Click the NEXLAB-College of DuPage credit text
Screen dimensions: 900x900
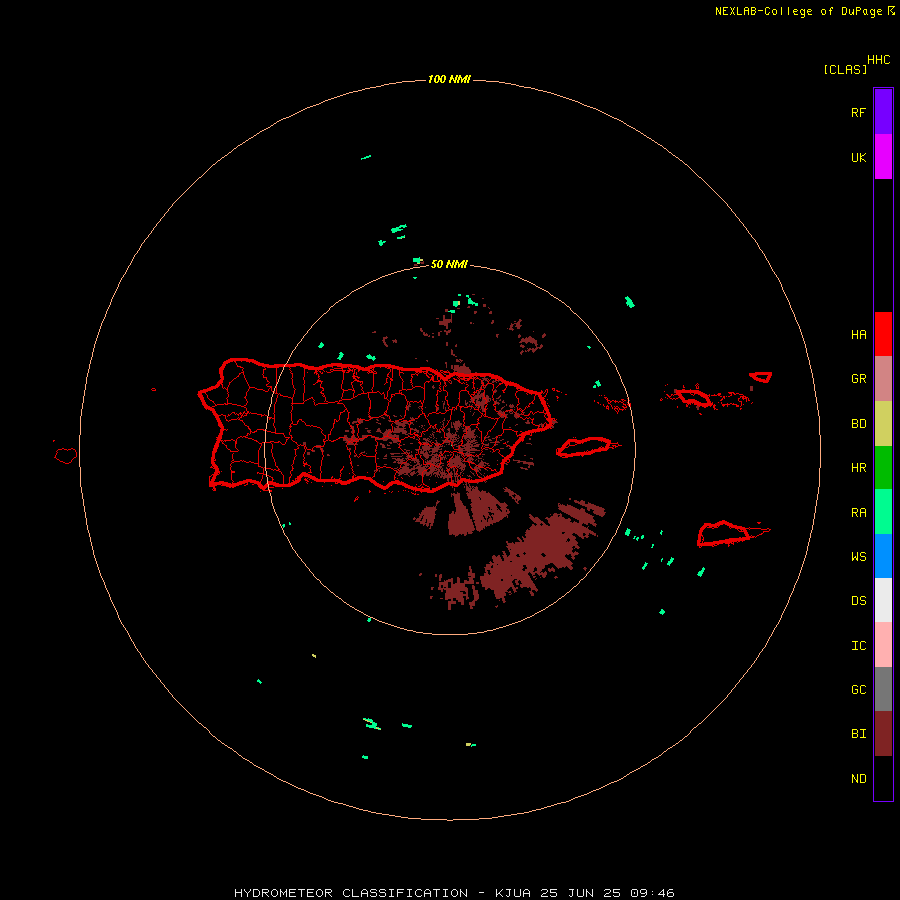click(x=798, y=11)
